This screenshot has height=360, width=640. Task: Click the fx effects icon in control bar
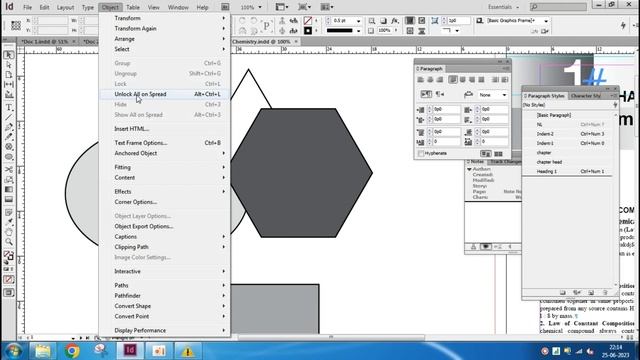pyautogui.click(x=395, y=20)
